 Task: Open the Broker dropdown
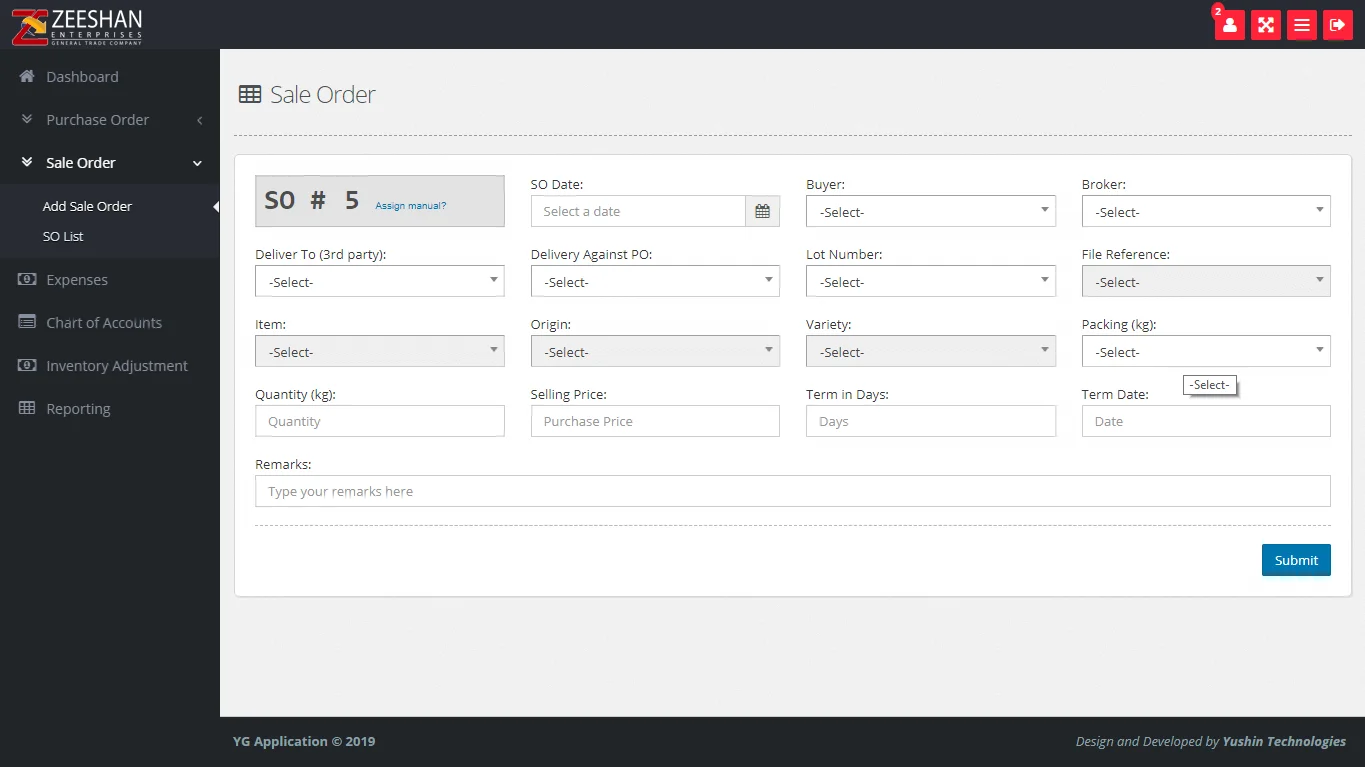tap(1205, 211)
